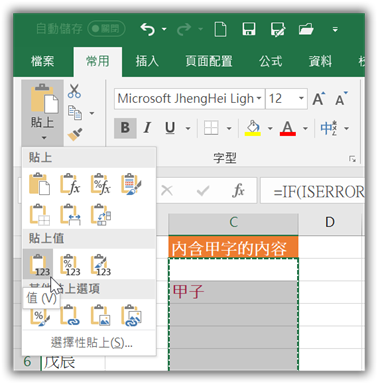Open phonetic guide dropdown arrow
This screenshot has width=378, height=384.
(x=347, y=128)
